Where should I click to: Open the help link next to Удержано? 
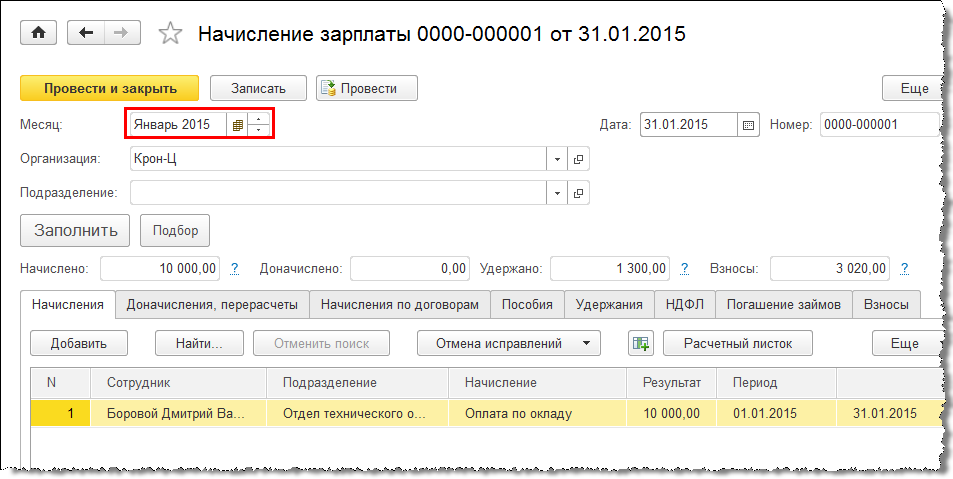pos(684,269)
